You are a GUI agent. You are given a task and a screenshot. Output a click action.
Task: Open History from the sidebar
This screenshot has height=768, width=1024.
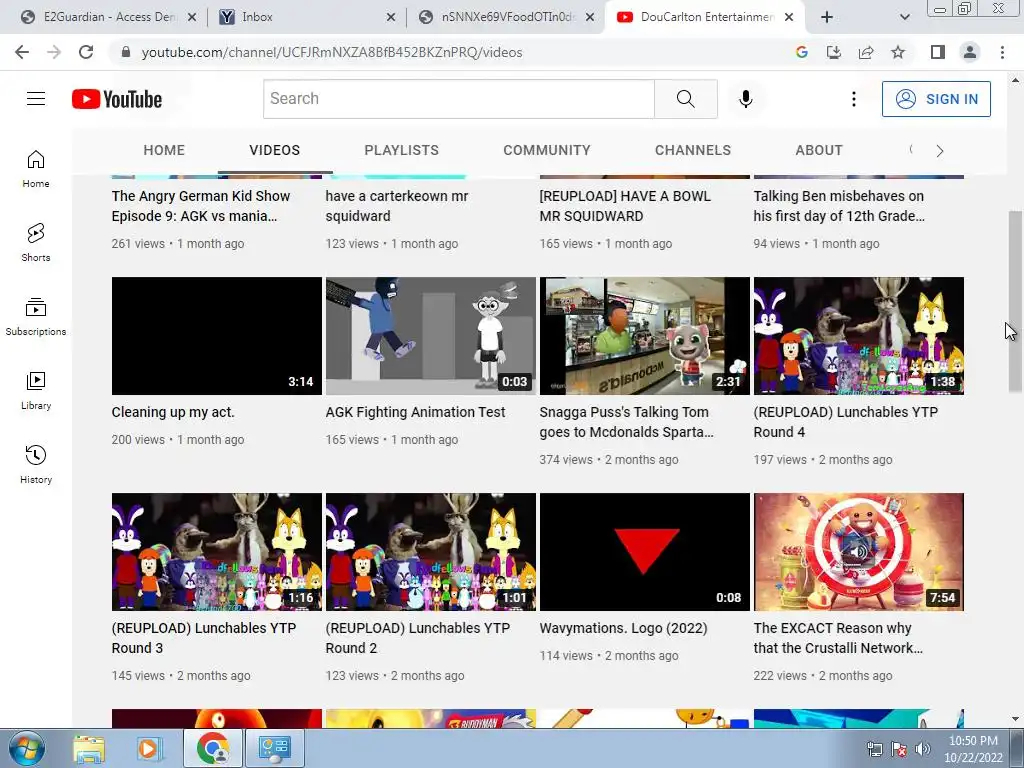tap(36, 464)
